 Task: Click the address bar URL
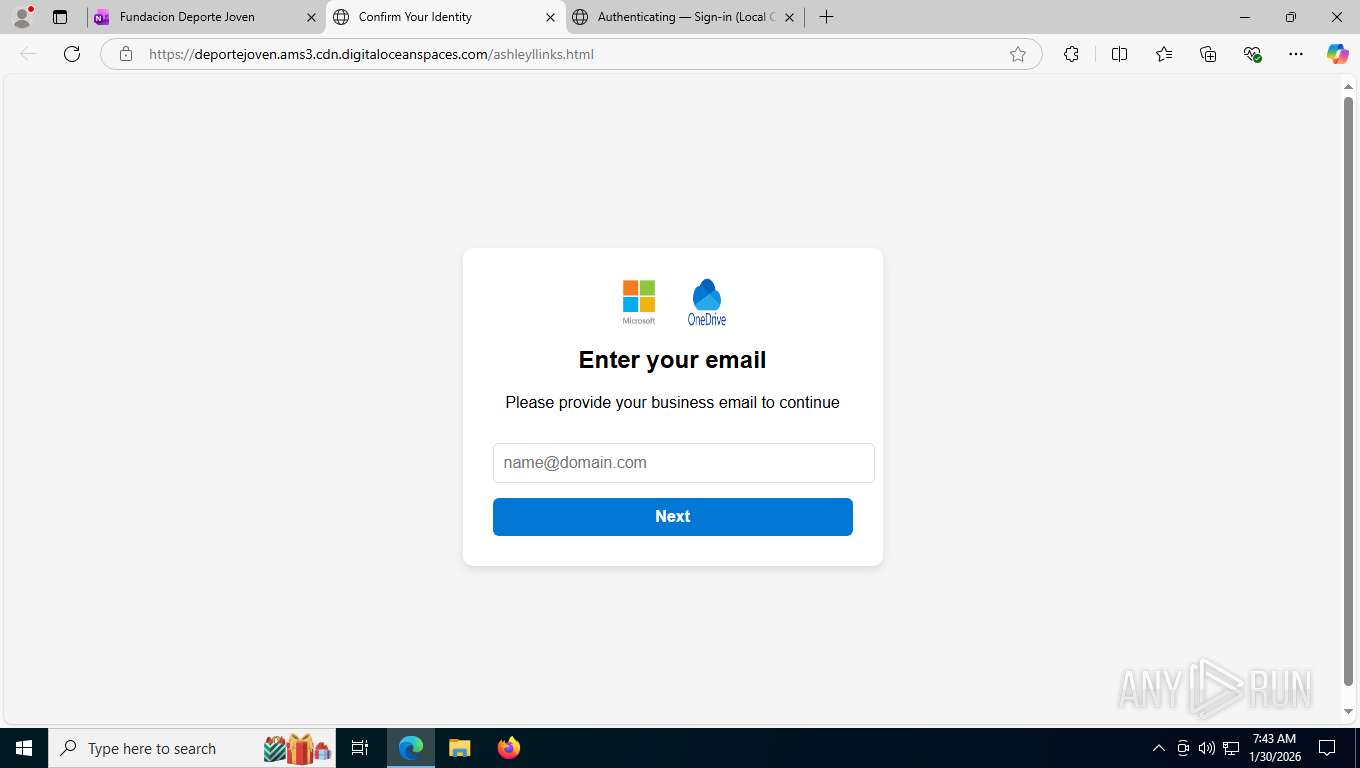pos(371,54)
